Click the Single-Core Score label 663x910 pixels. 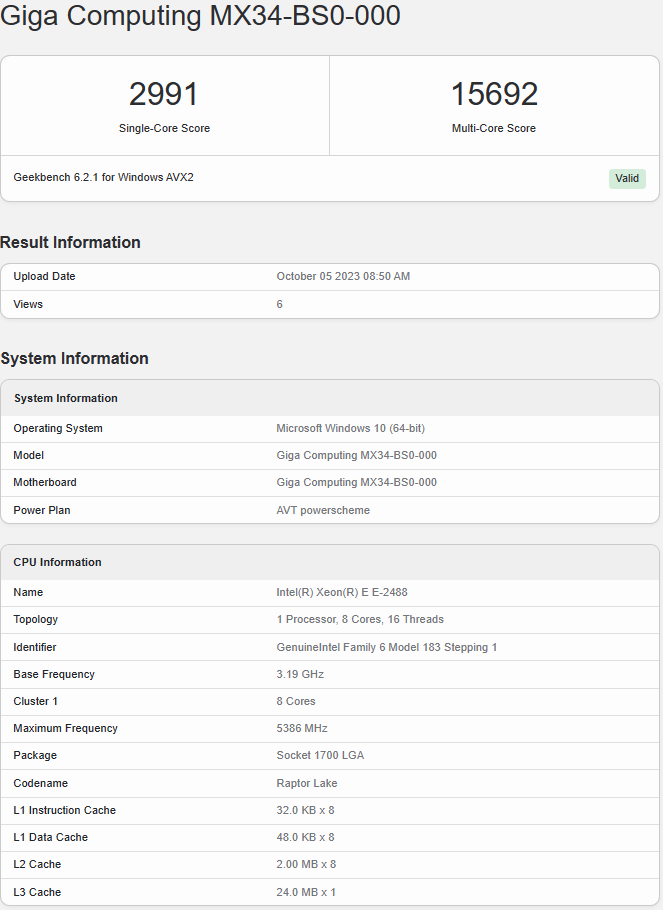coord(164,128)
